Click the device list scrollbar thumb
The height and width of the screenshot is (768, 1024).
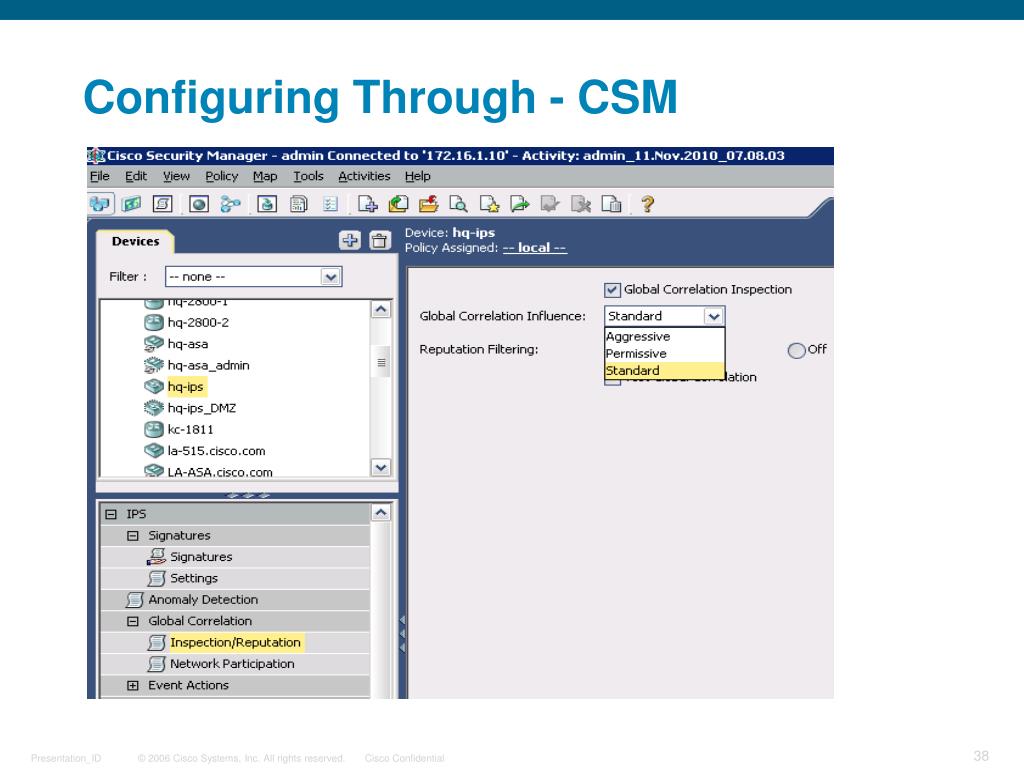381,362
